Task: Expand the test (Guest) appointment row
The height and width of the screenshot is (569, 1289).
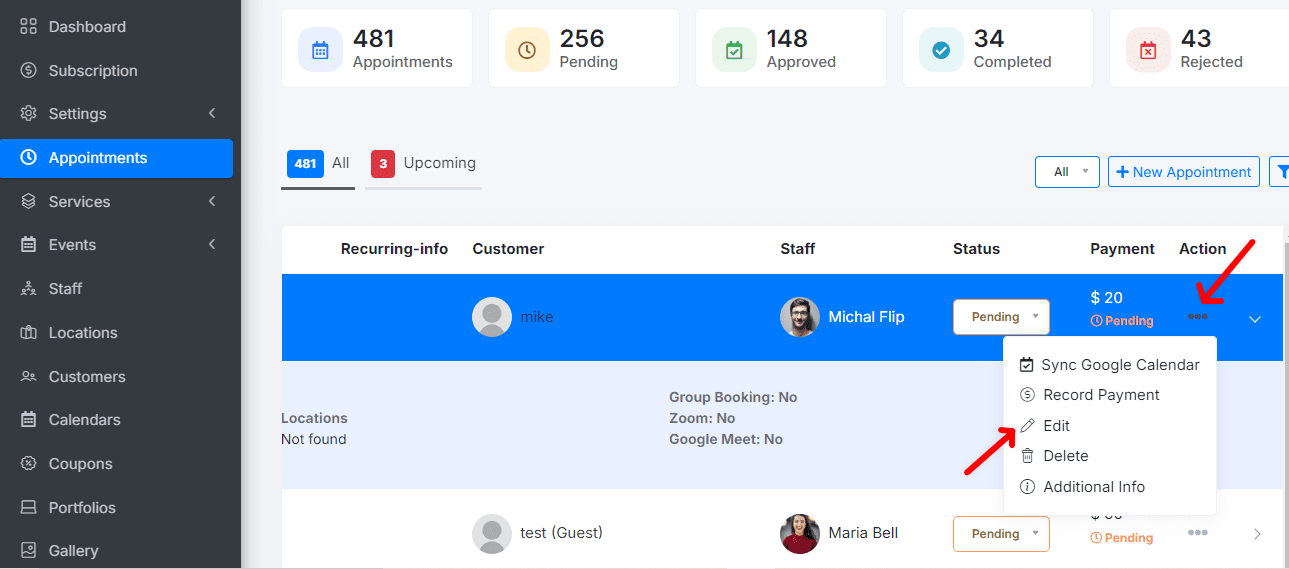Action: [x=1257, y=534]
